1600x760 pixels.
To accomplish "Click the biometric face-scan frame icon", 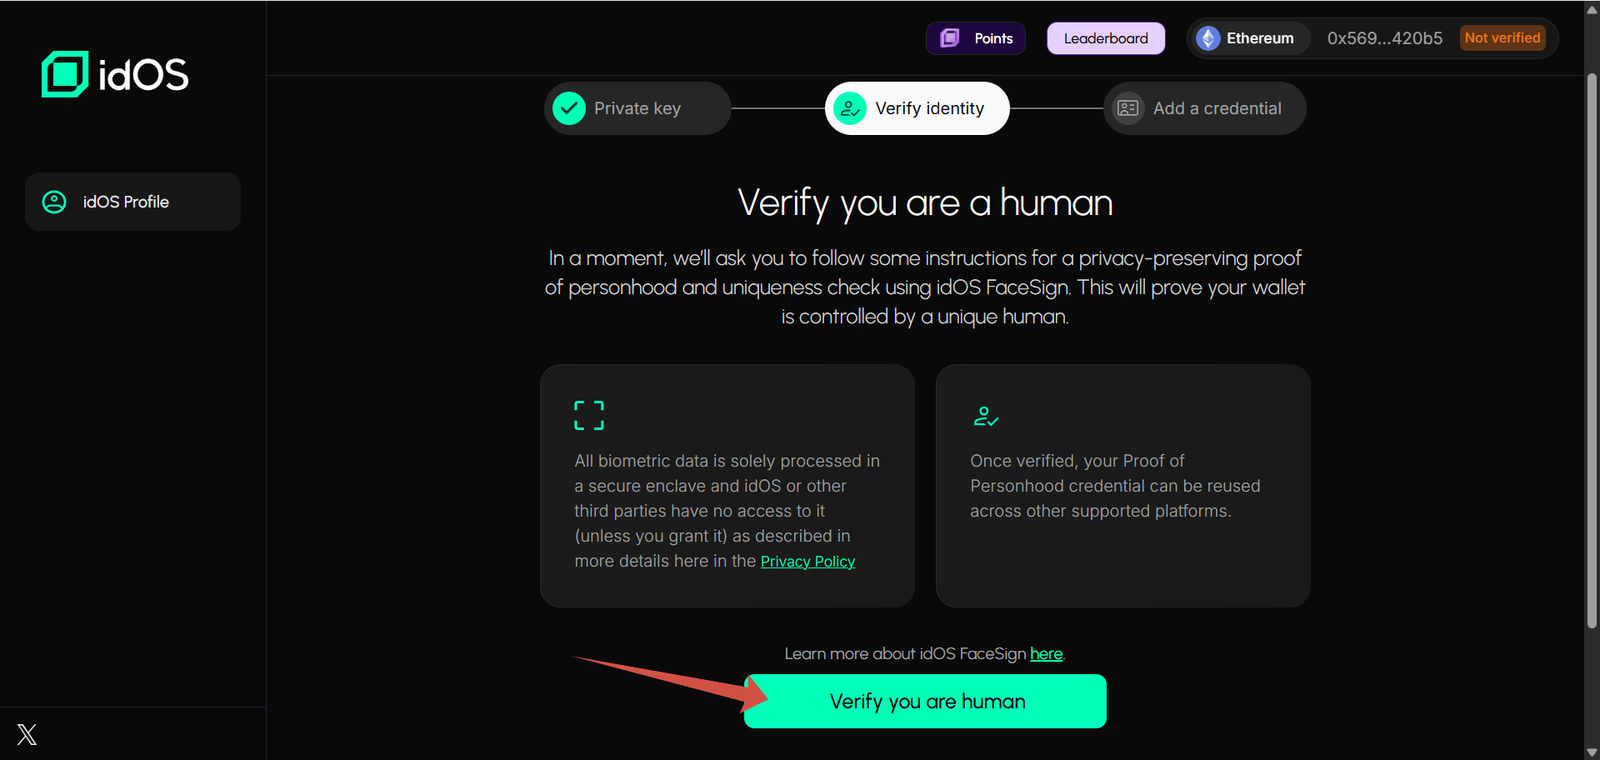I will tap(589, 415).
